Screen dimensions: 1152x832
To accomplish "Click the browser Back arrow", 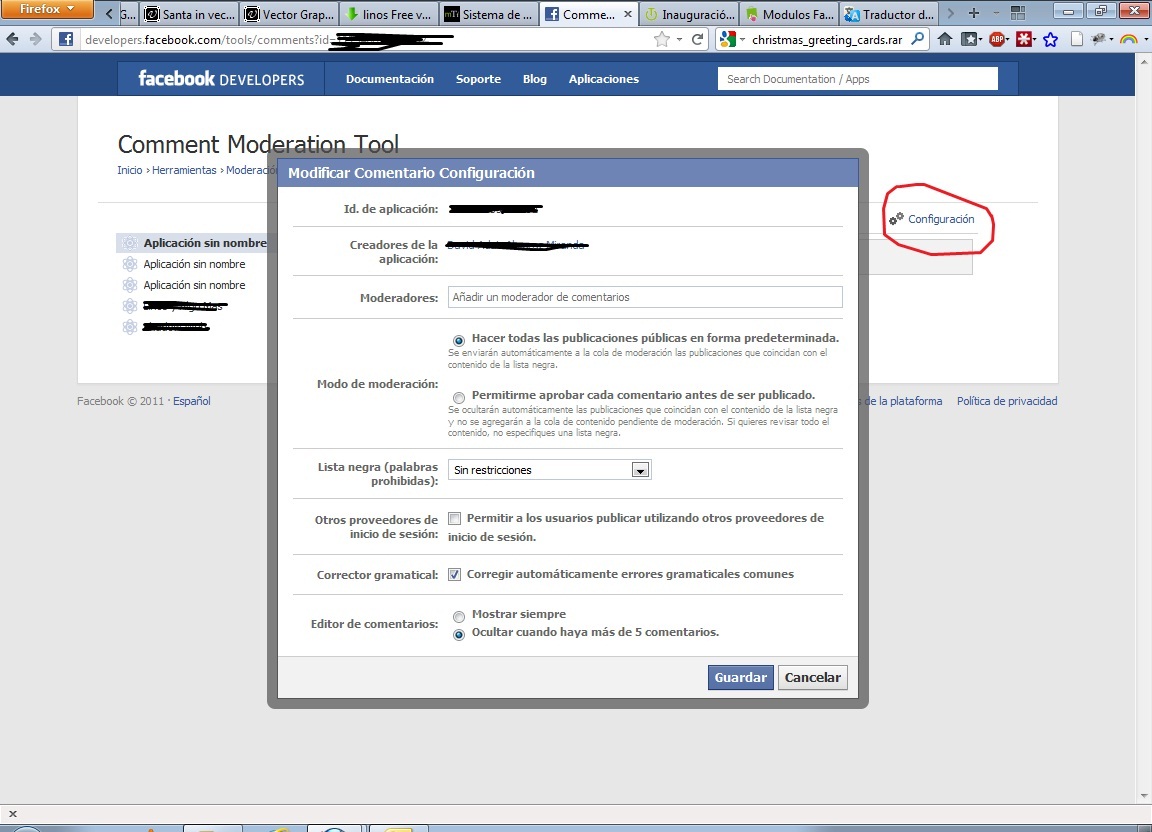I will pyautogui.click(x=12, y=40).
